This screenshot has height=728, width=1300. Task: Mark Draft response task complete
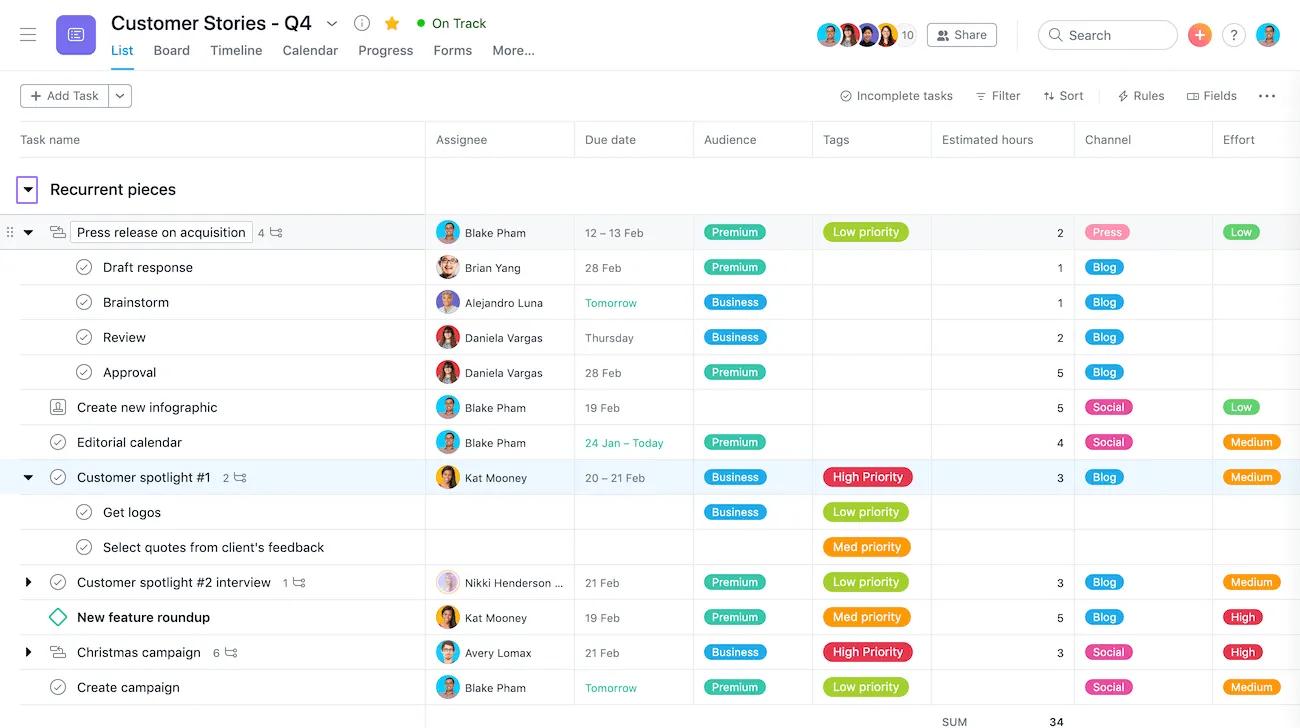coord(84,267)
